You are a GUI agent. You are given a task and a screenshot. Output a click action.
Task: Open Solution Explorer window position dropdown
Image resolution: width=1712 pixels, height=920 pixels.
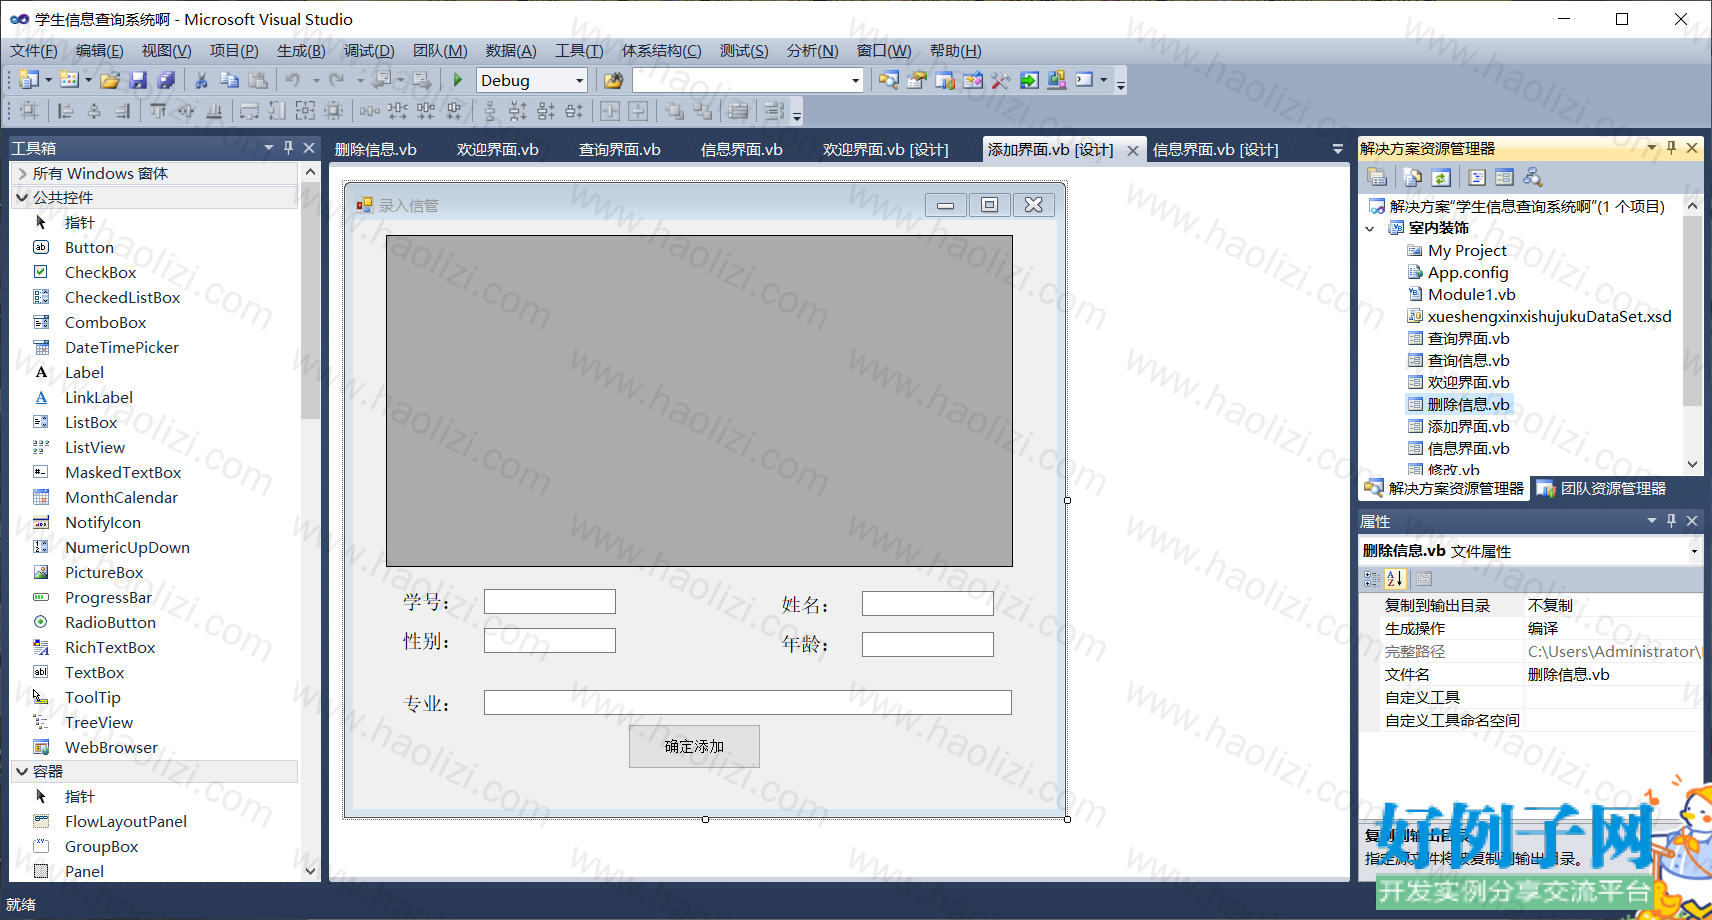point(1651,147)
